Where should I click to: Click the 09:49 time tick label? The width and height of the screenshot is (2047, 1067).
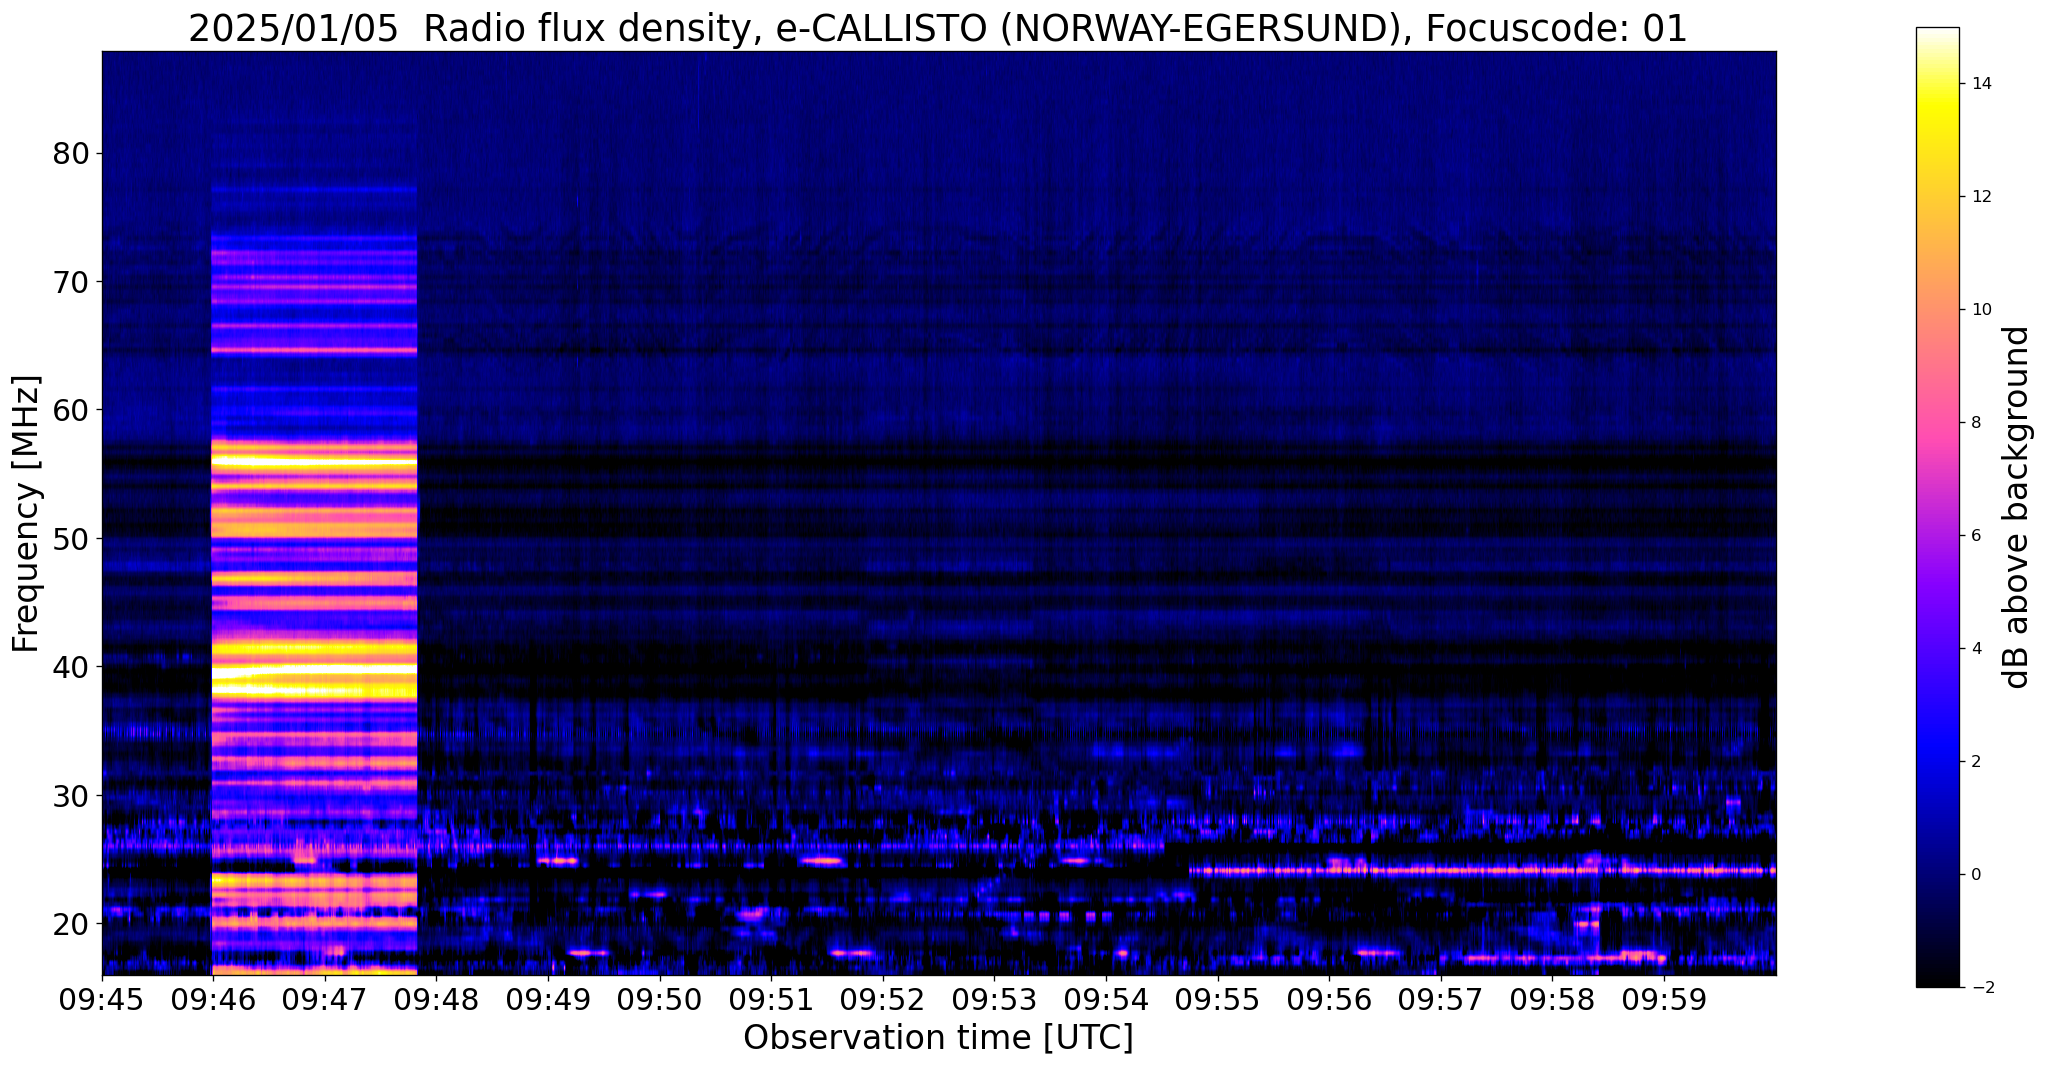coord(548,1000)
